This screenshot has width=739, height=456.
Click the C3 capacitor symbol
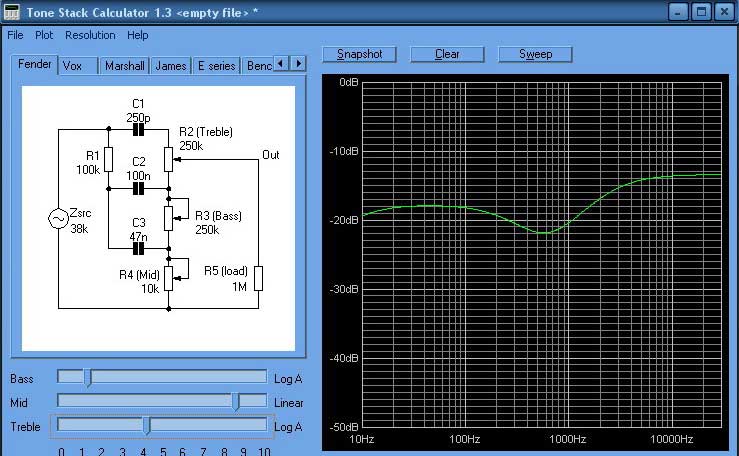(138, 248)
